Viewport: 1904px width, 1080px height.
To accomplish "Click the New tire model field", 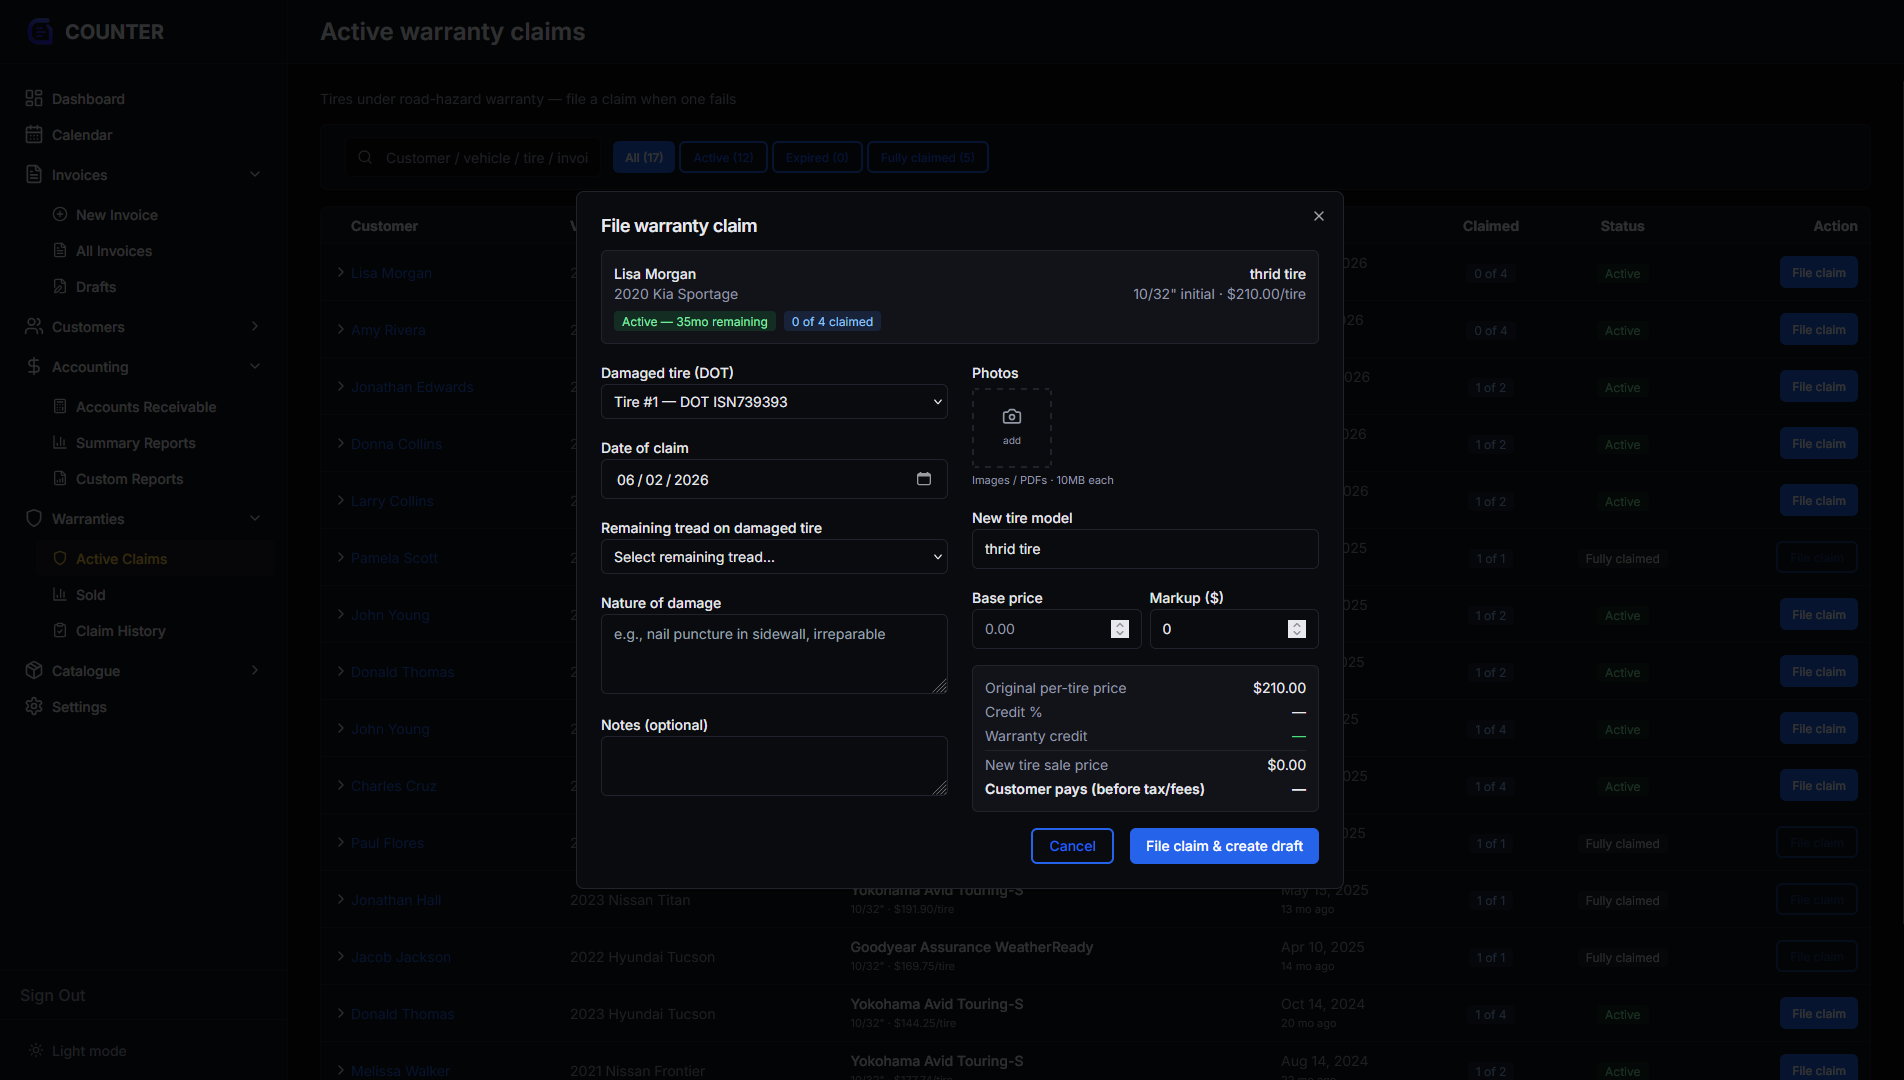I will pyautogui.click(x=1145, y=549).
